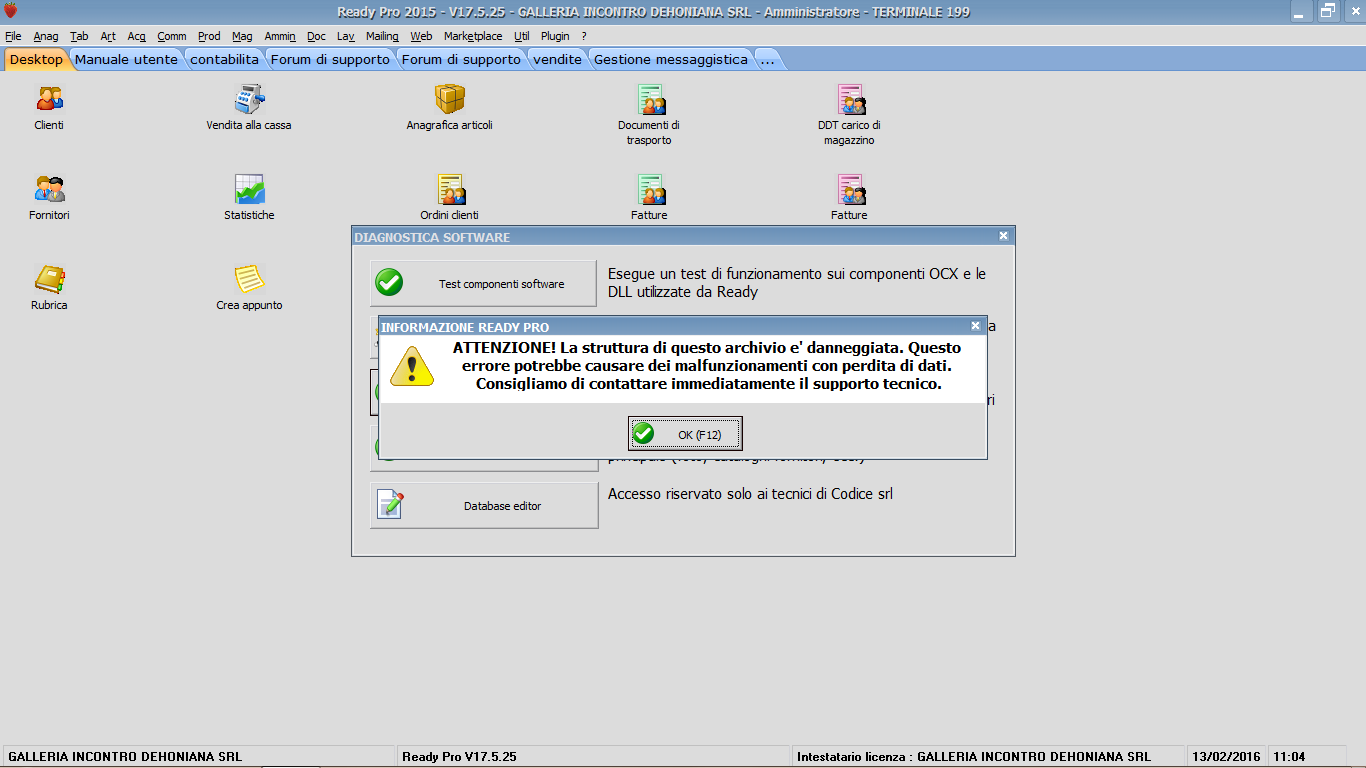Viewport: 1366px width, 768px height.
Task: Click status bar time 11:04
Action: click(x=1290, y=757)
